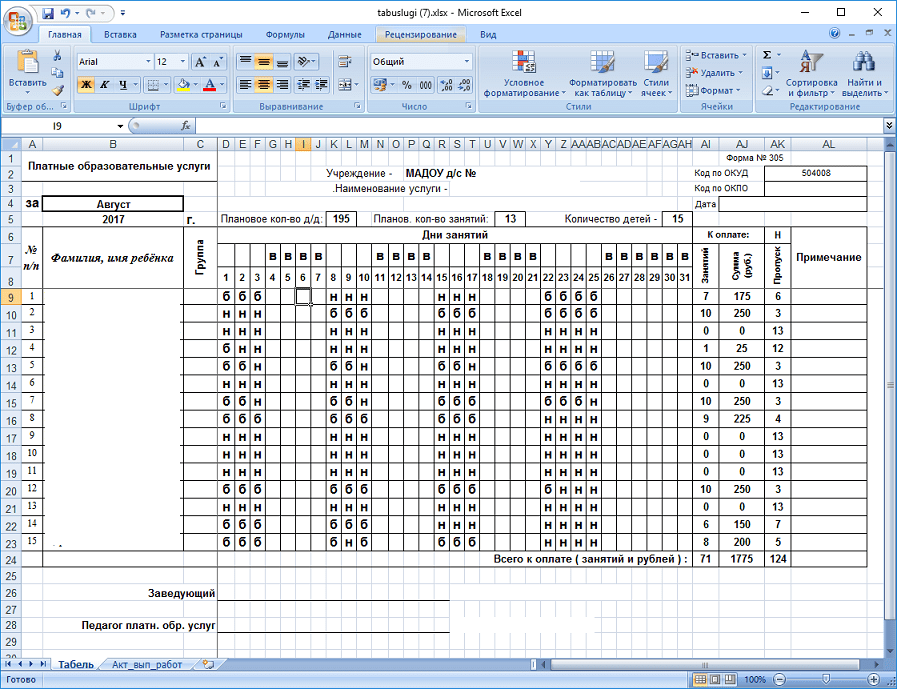The image size is (897, 689).
Task: Click the Август month cell
Action: pyautogui.click(x=113, y=203)
